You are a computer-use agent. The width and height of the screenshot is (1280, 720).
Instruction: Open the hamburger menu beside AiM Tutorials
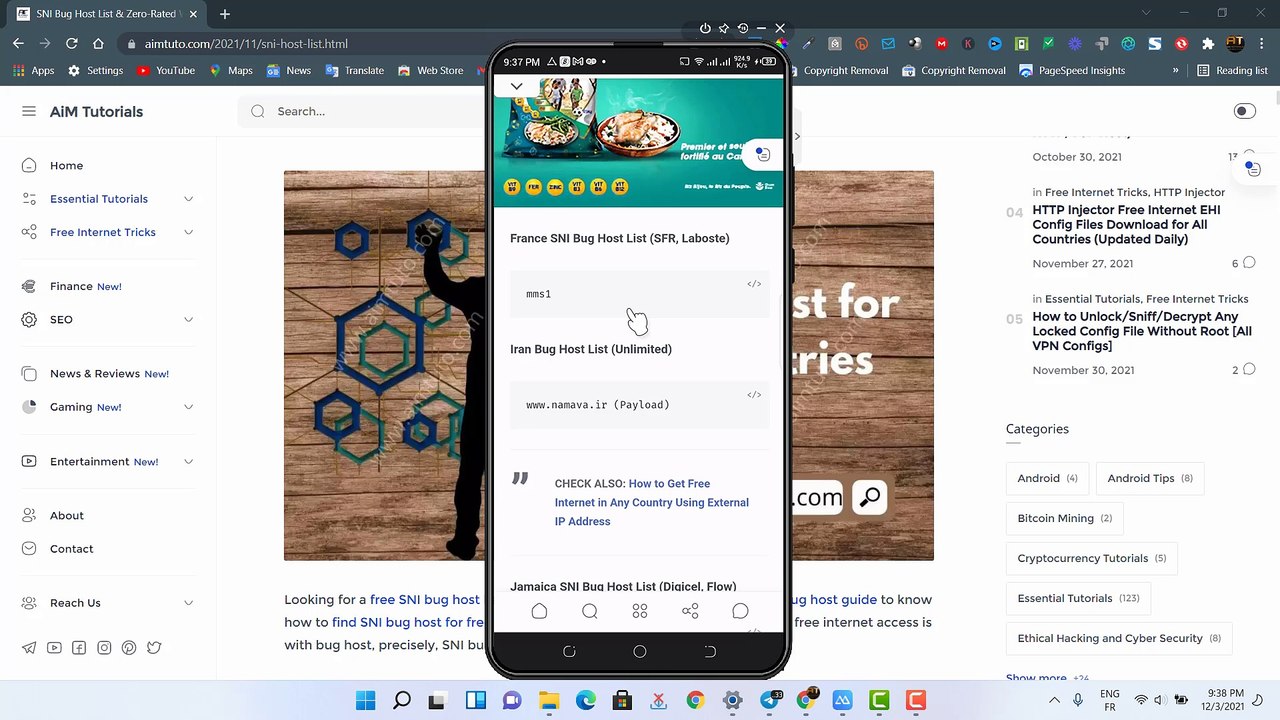coord(29,111)
